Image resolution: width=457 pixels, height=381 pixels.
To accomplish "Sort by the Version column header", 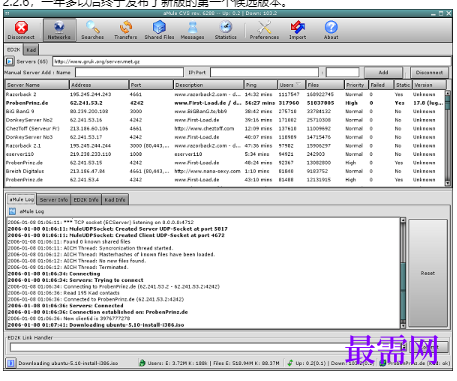I will 429,85.
